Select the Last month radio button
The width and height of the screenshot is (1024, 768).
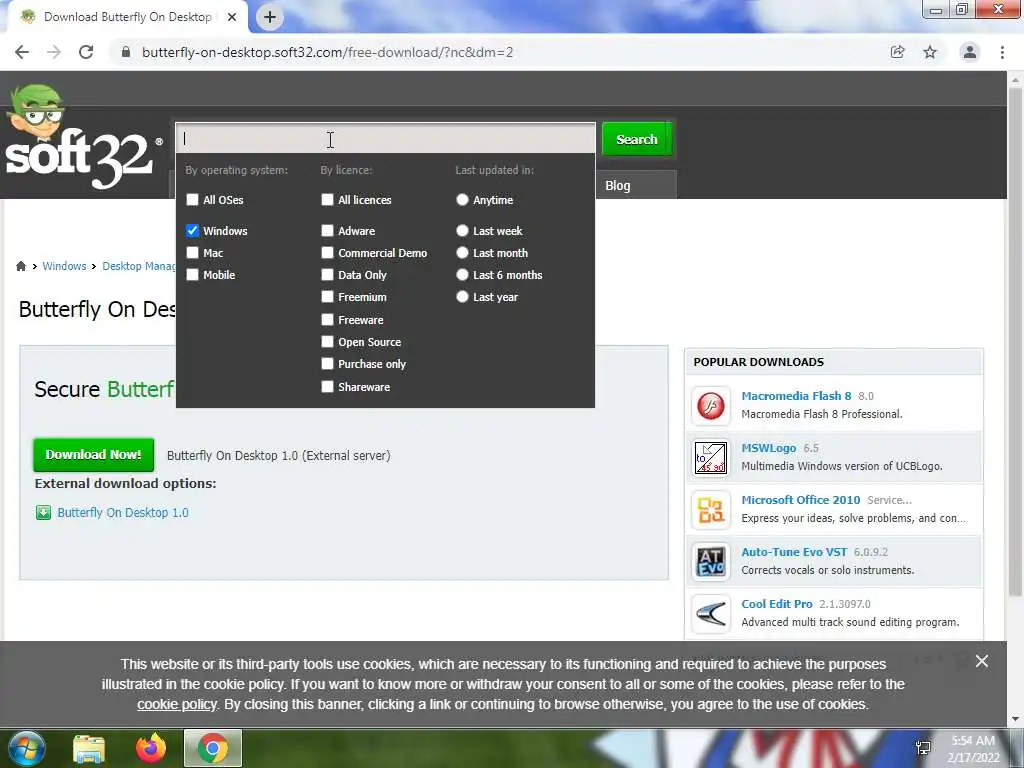462,253
